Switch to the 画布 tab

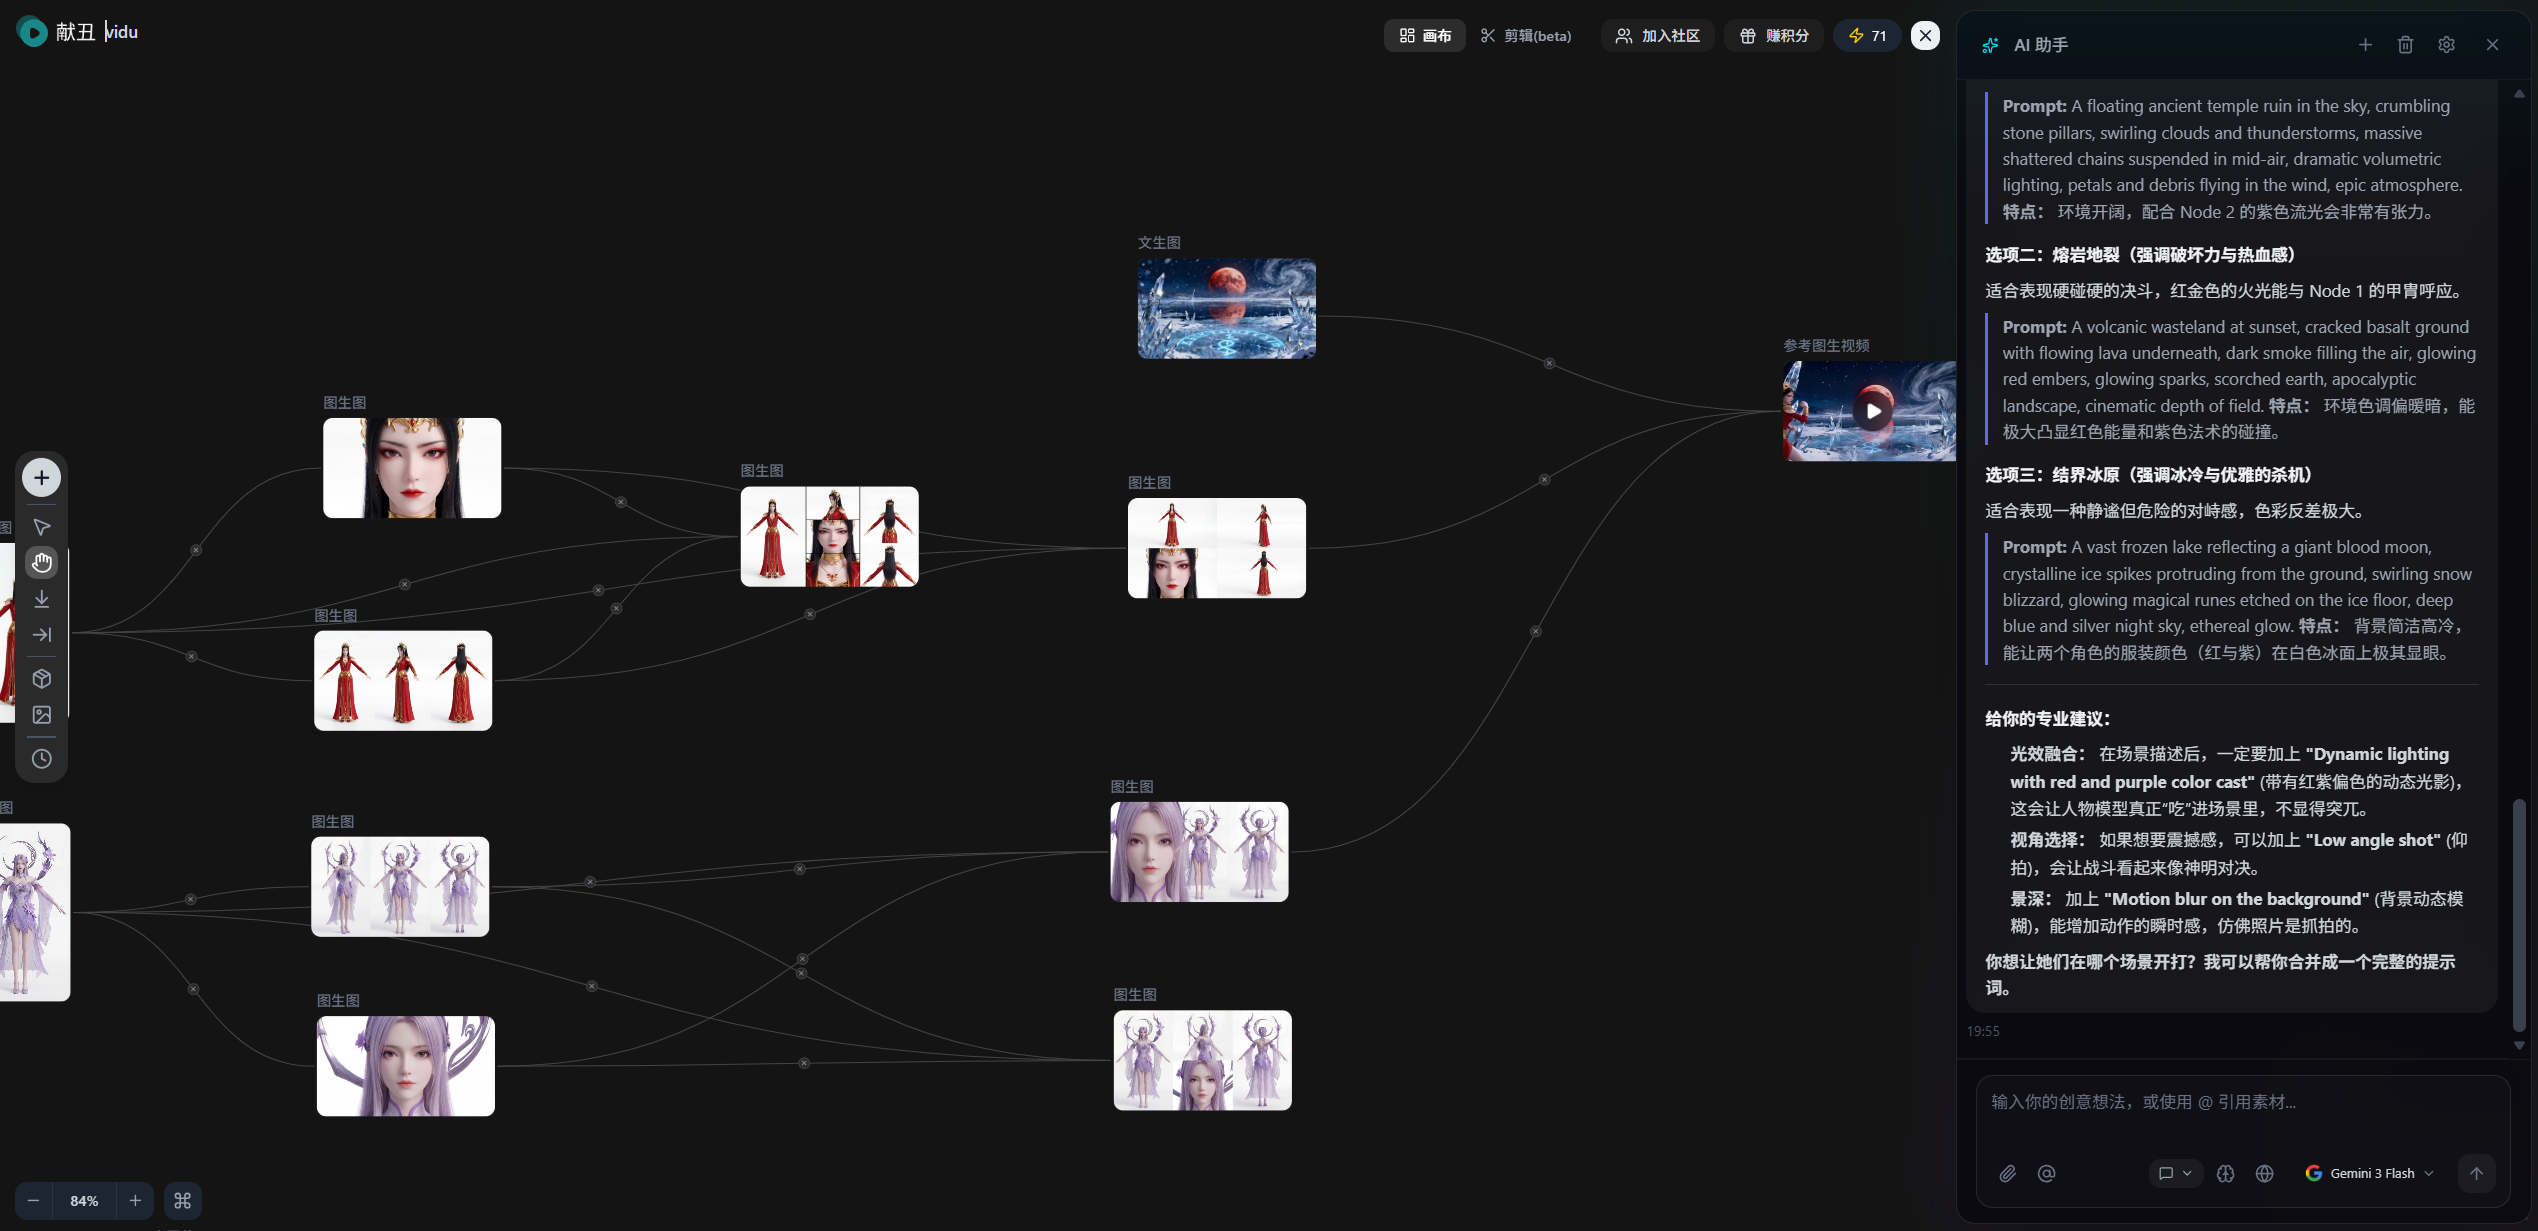1425,36
